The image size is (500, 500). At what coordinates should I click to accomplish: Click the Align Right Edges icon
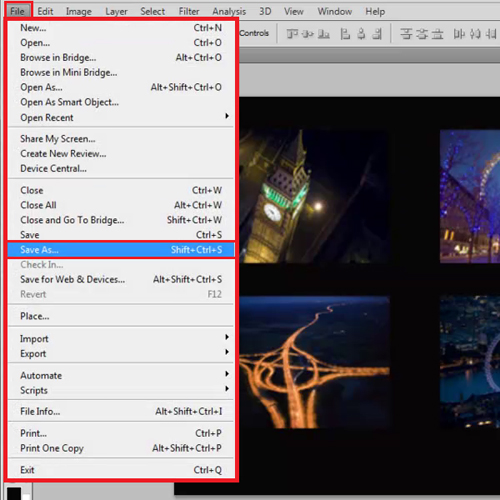pyautogui.click(x=377, y=34)
